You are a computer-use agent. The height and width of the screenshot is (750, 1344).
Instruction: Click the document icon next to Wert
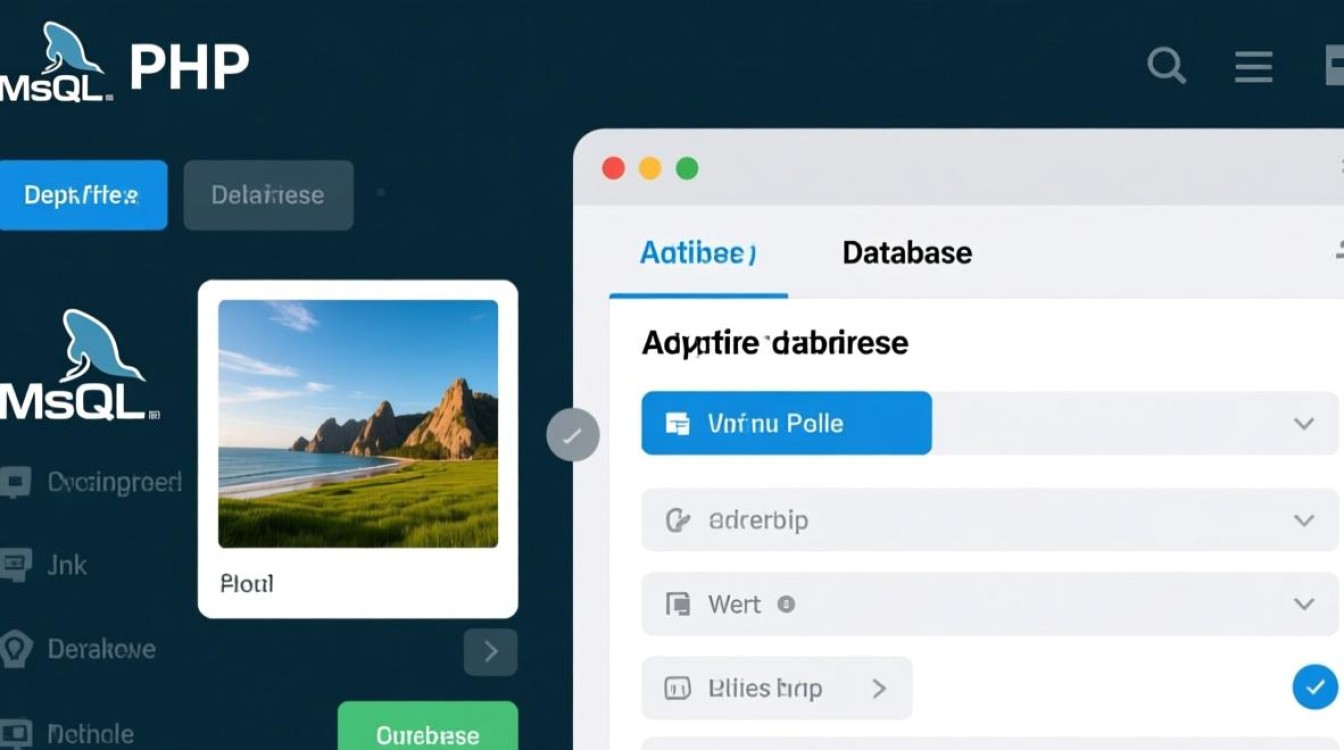tap(678, 604)
